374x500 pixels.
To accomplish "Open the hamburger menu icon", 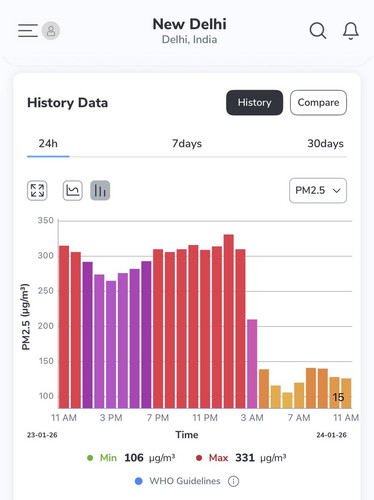I will click(x=28, y=30).
